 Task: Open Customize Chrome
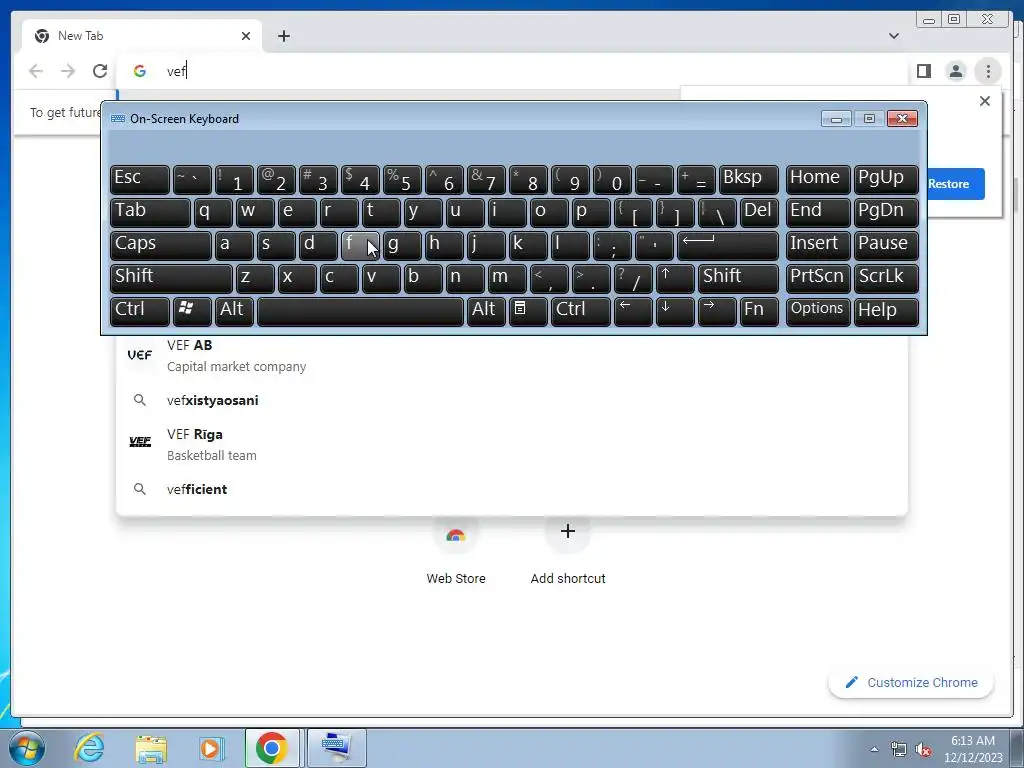tap(911, 682)
